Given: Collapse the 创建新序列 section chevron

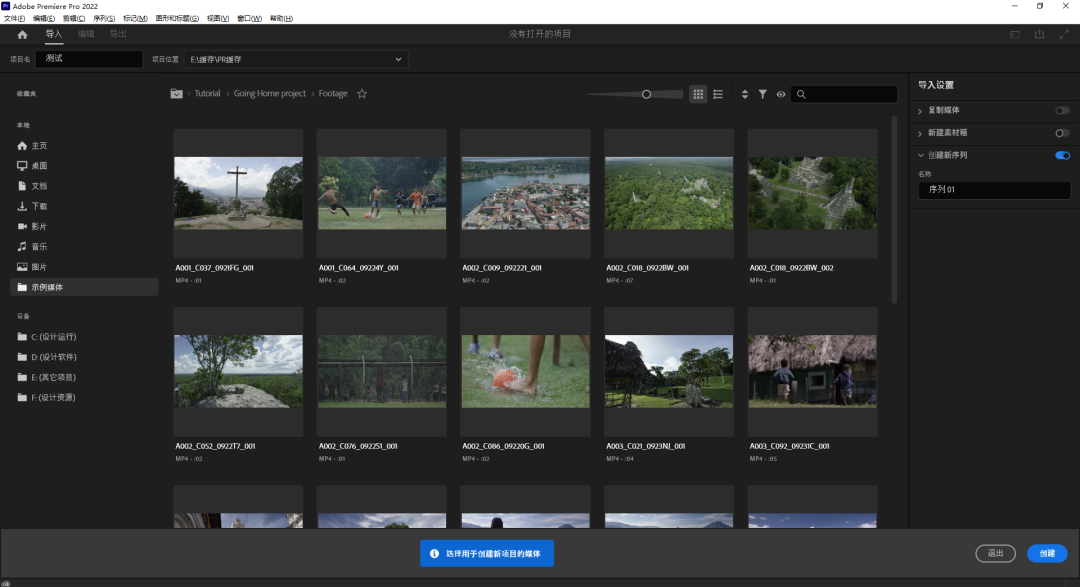Looking at the screenshot, I should 921,155.
